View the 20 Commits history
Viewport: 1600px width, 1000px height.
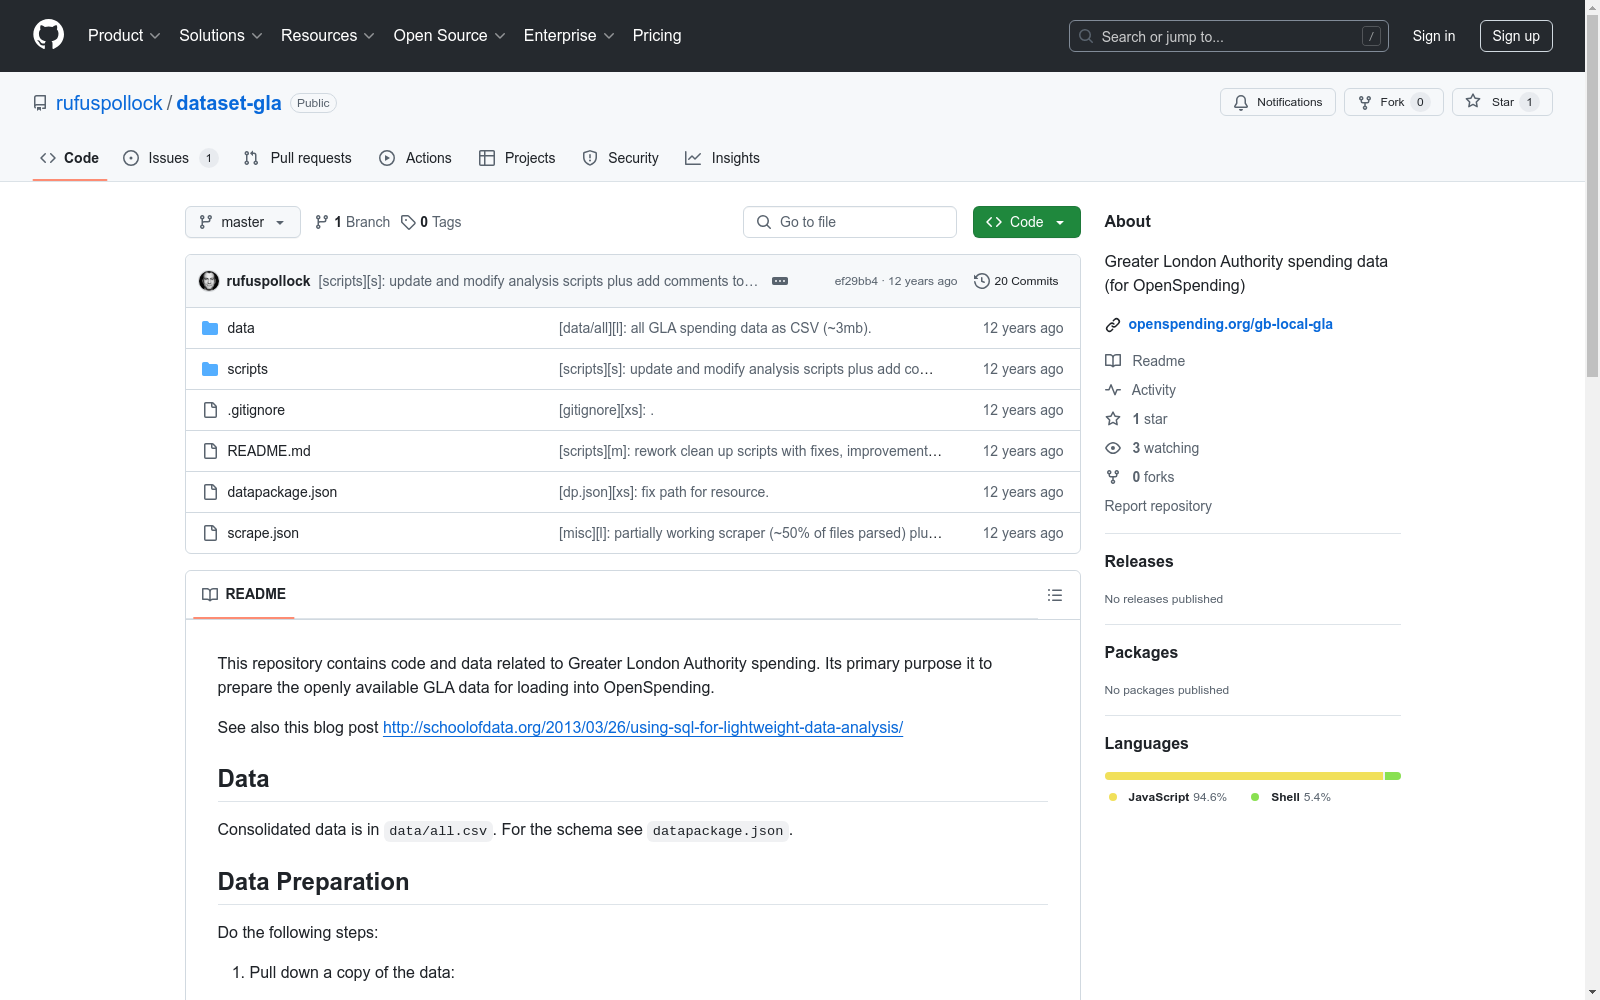pyautogui.click(x=1016, y=281)
